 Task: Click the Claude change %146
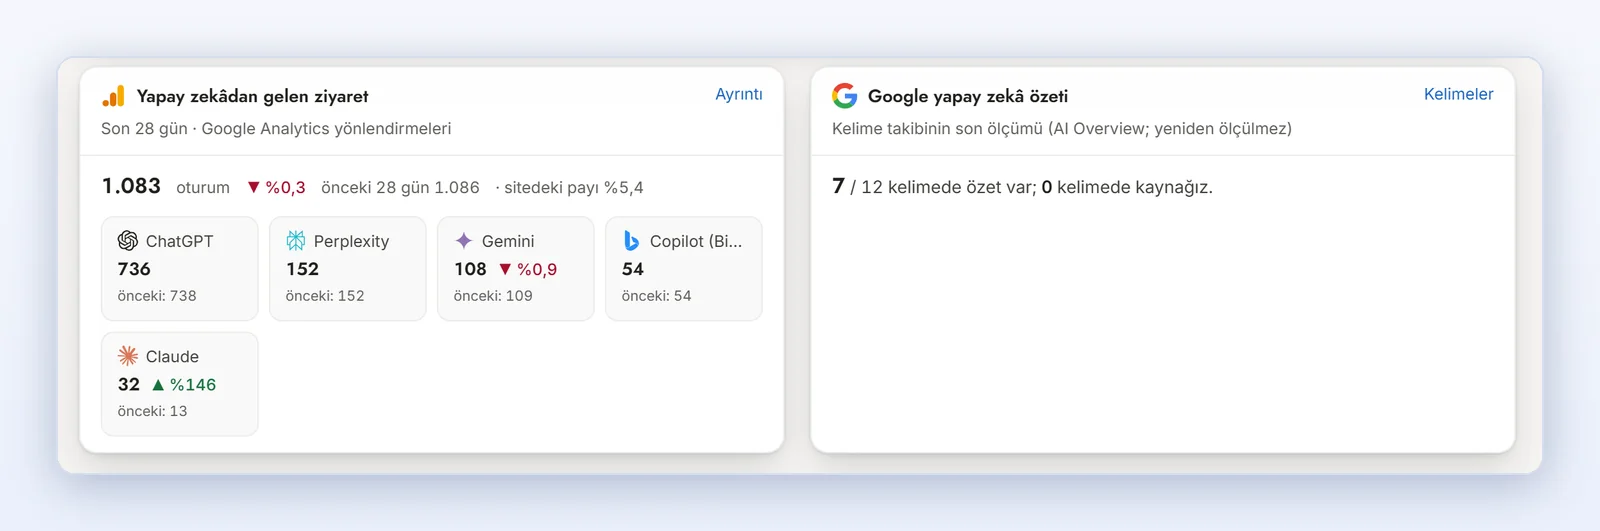pos(193,384)
